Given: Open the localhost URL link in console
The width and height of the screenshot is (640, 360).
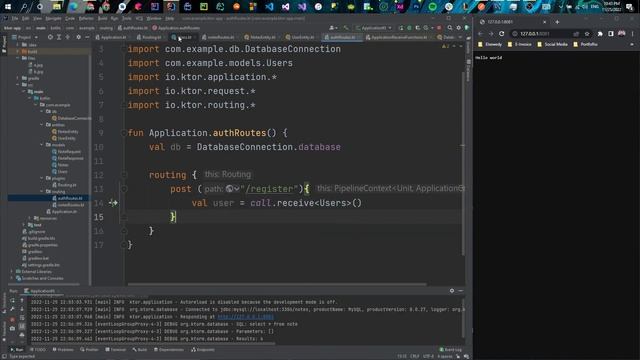Looking at the screenshot, I should (x=246, y=317).
